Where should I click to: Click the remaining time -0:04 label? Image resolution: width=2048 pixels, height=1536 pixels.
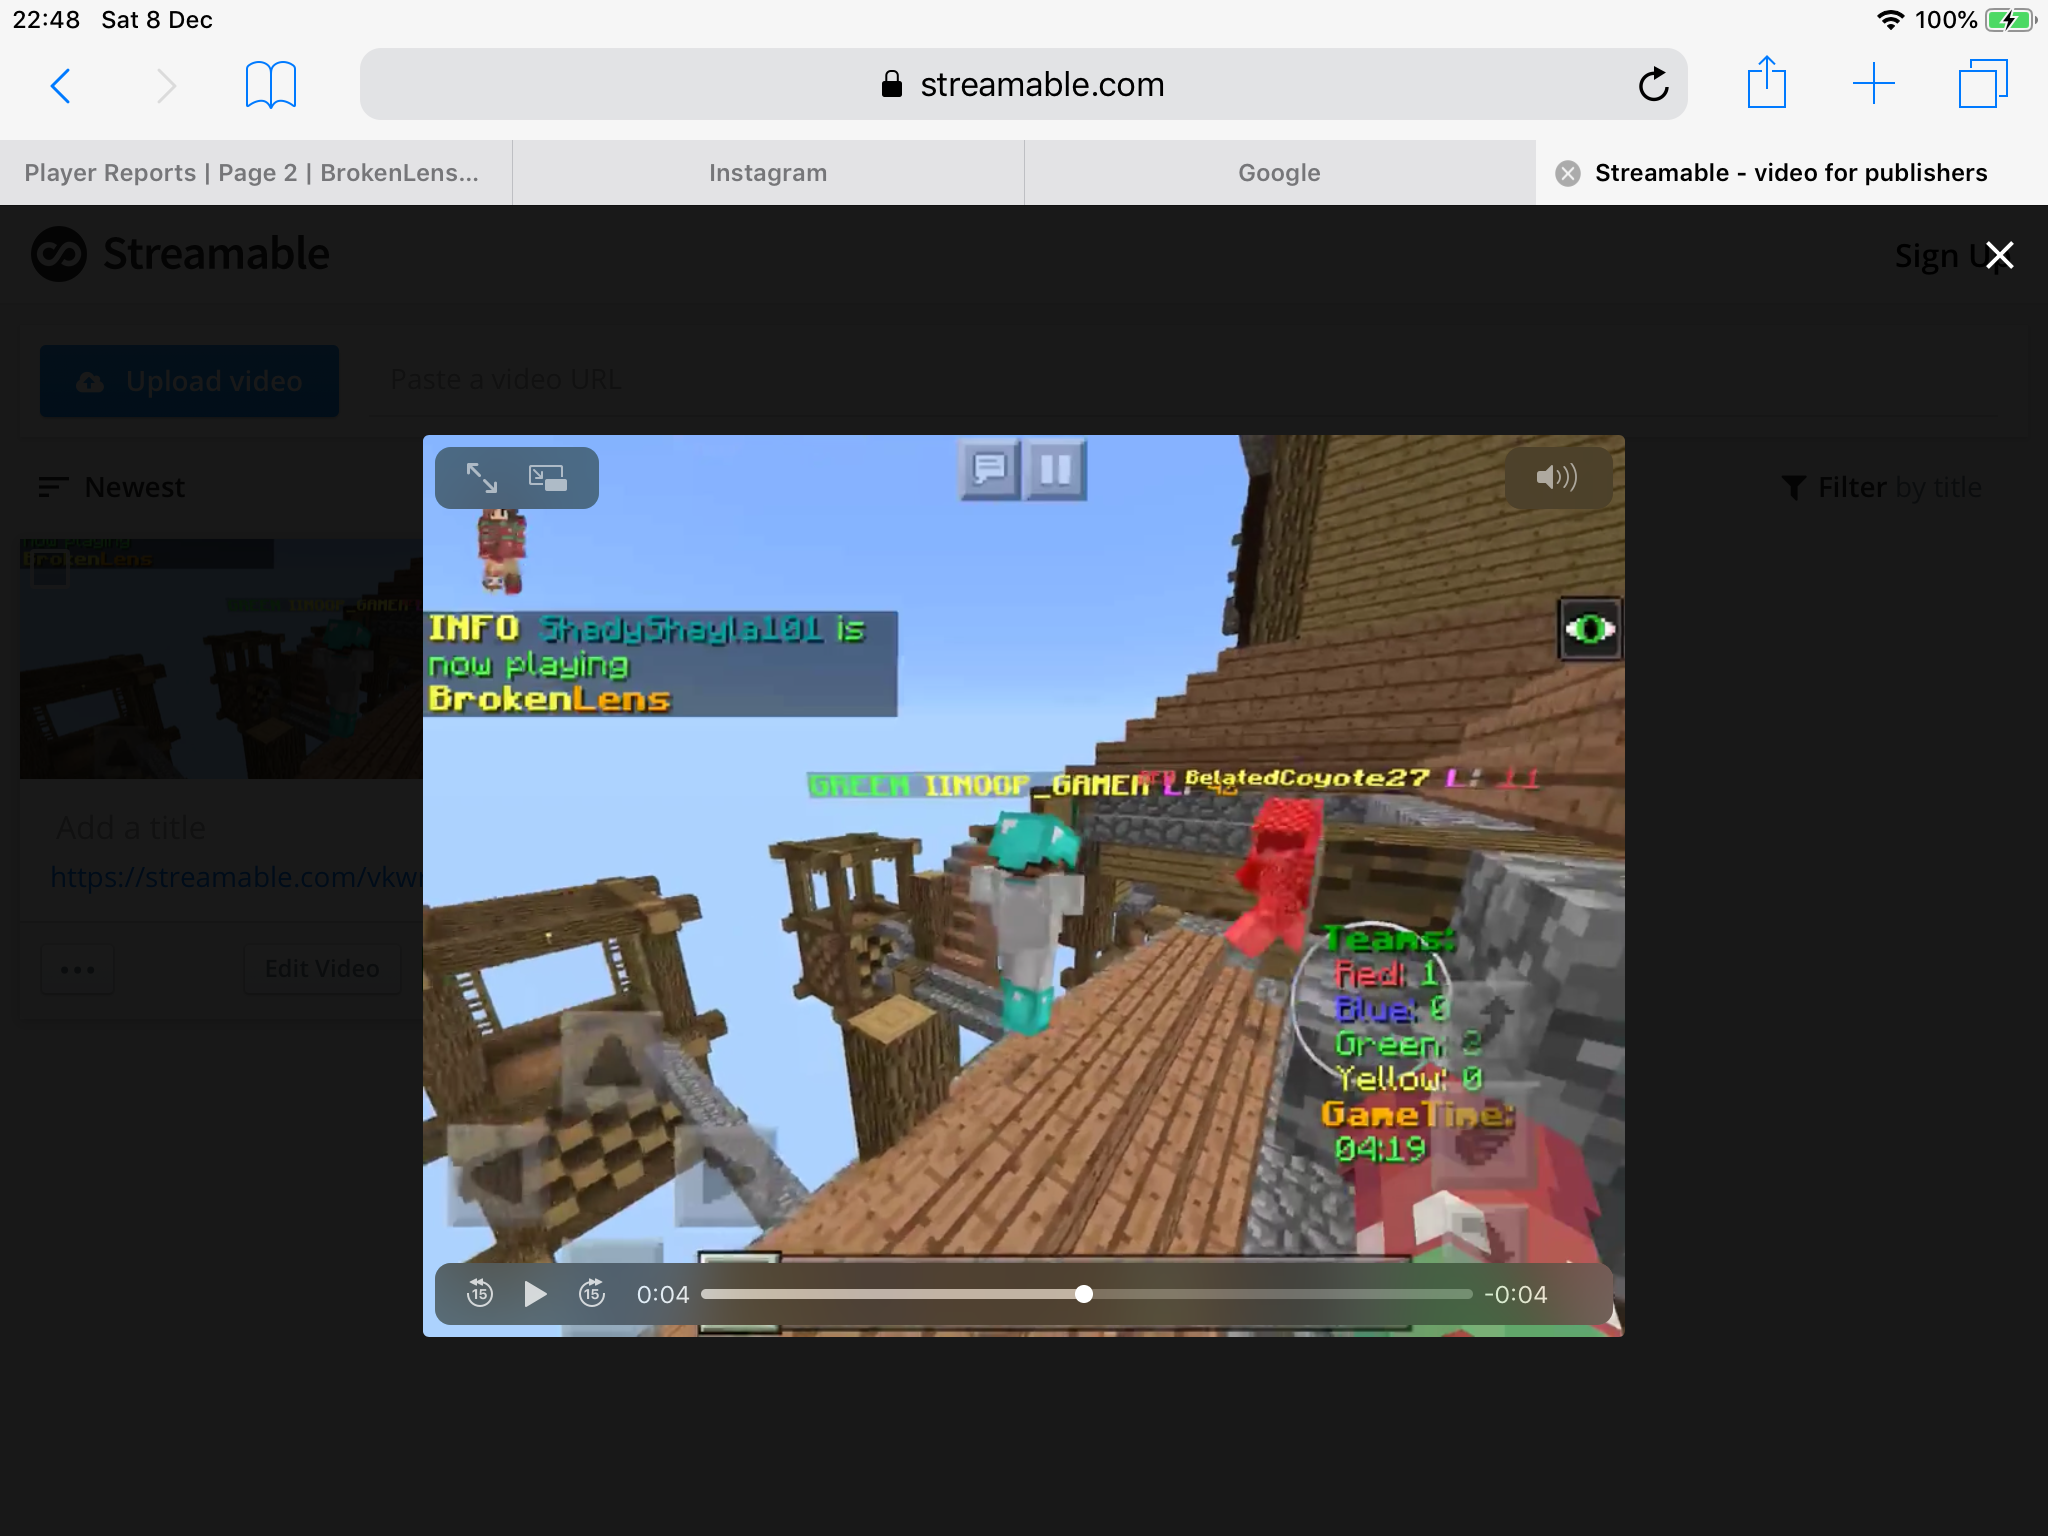point(1516,1294)
